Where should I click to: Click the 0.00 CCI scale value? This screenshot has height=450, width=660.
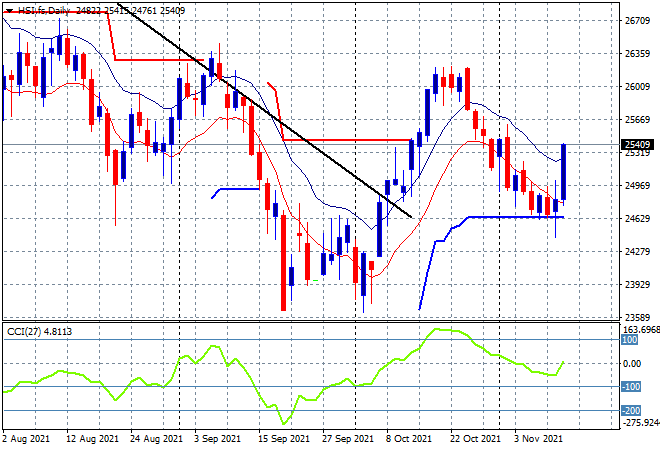[632, 363]
